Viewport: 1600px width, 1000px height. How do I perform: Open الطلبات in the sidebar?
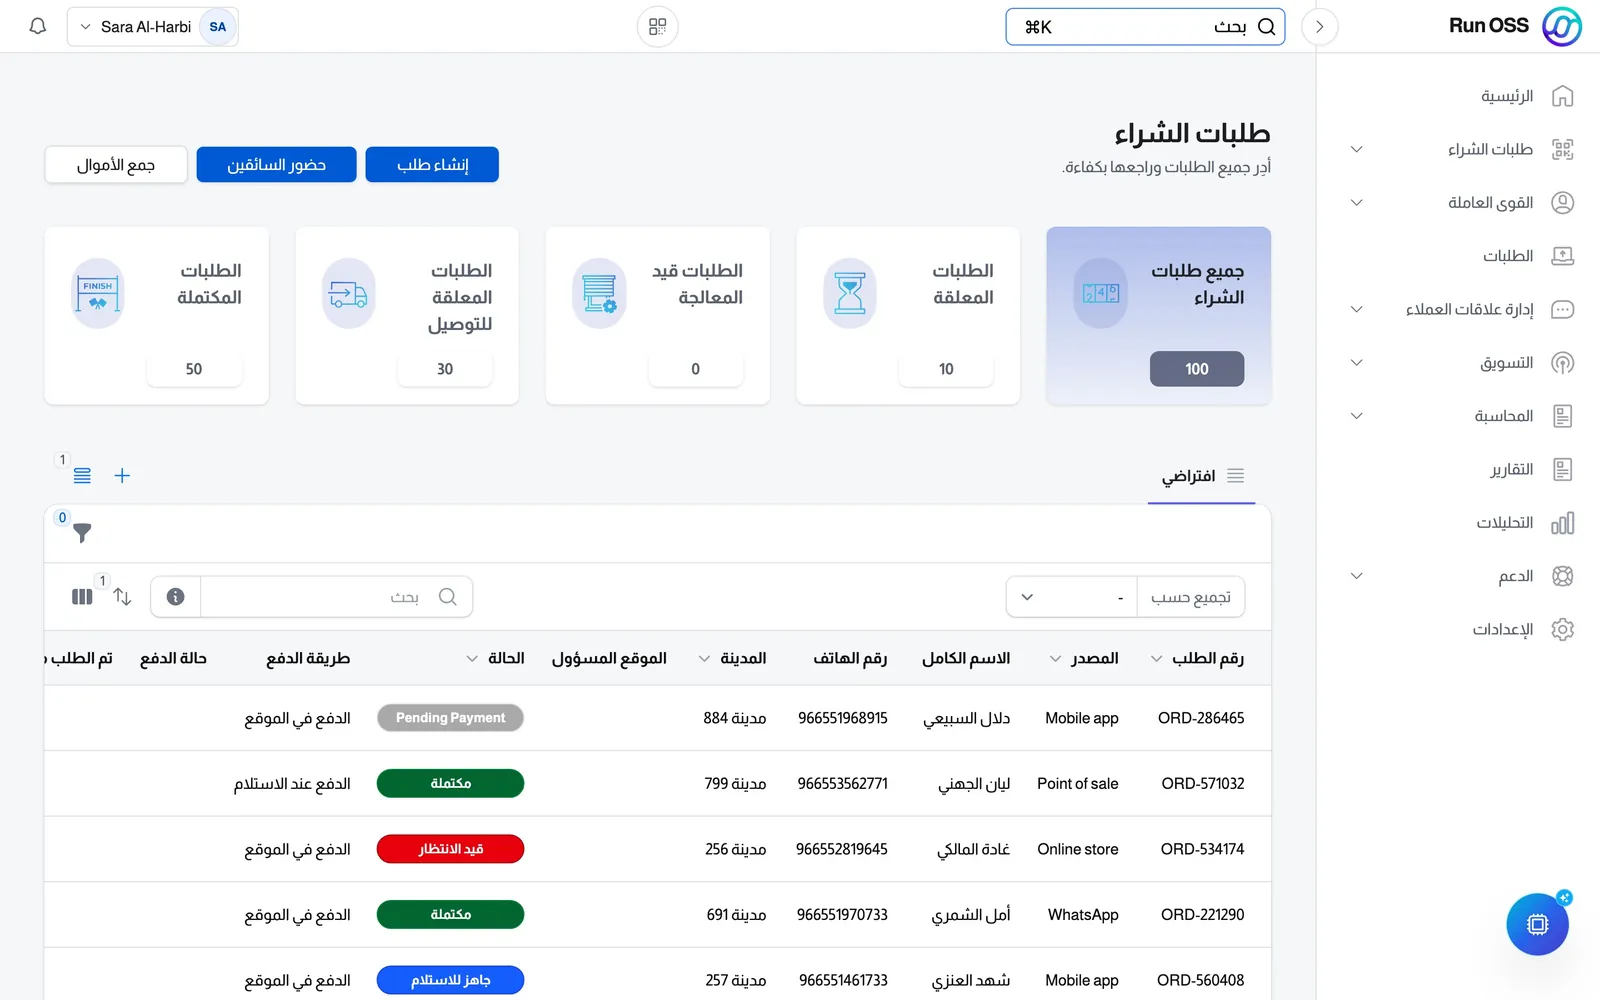pos(1507,256)
